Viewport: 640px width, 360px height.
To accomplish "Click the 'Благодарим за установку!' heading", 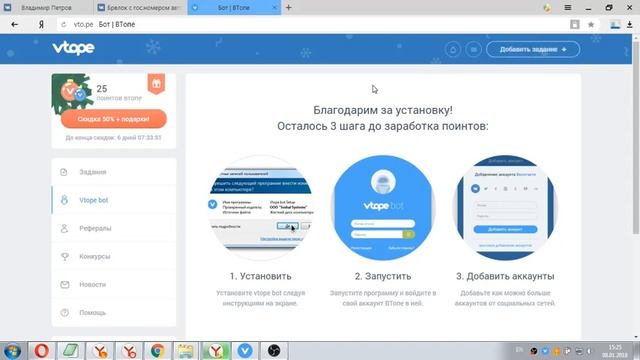I will (x=383, y=110).
